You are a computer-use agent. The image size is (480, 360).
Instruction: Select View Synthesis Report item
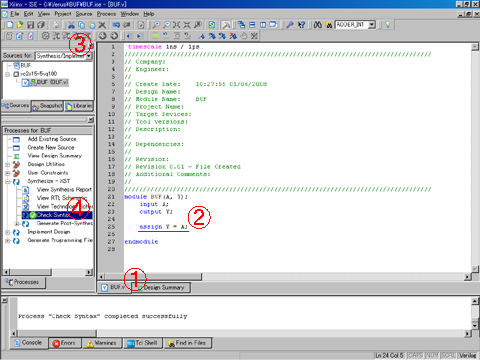(64, 190)
